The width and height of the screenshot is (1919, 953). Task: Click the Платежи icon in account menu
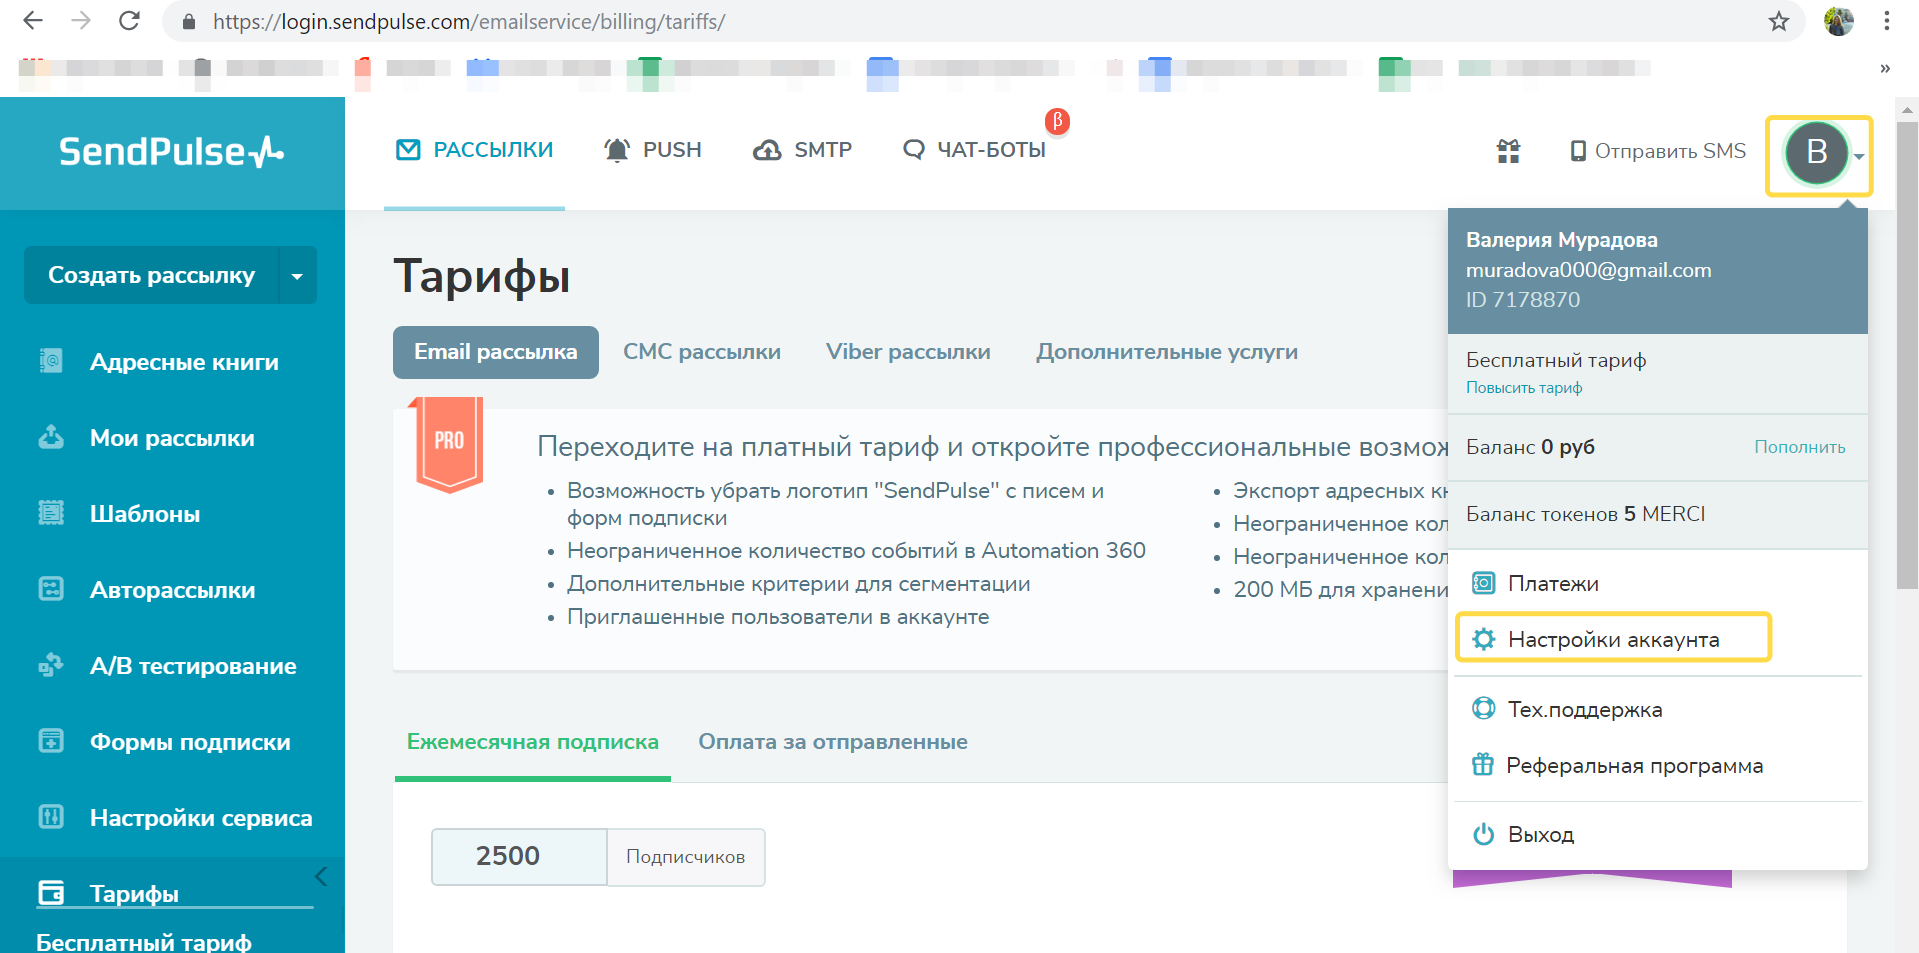(1484, 583)
